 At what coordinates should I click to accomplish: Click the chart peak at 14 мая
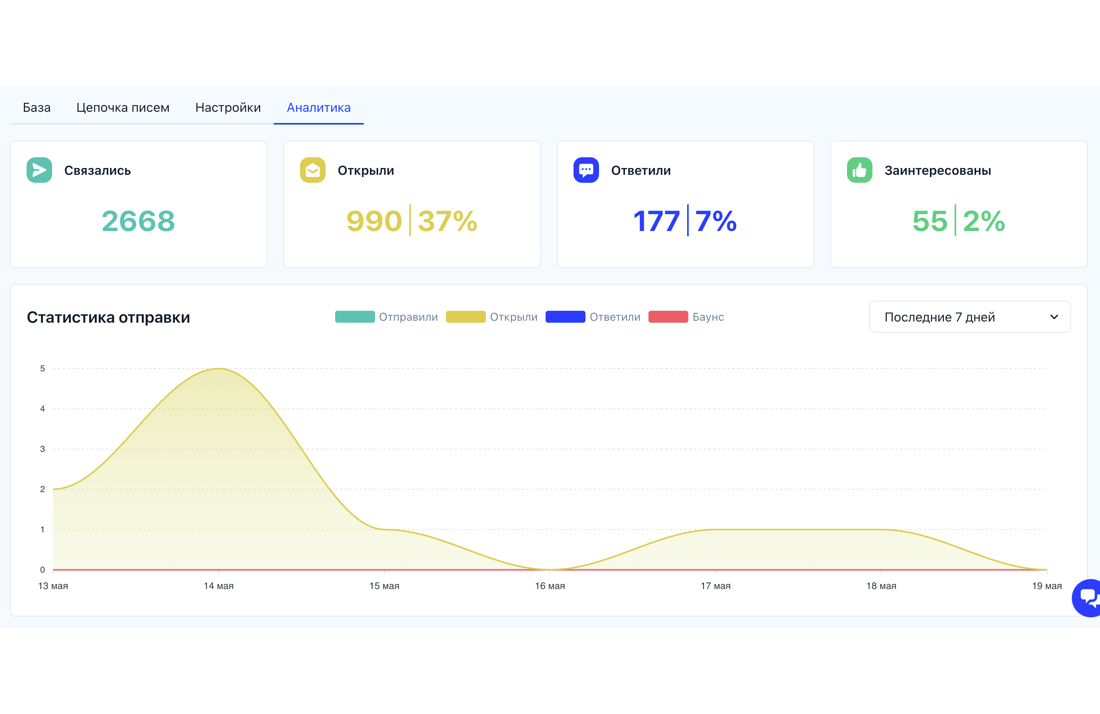tap(219, 369)
